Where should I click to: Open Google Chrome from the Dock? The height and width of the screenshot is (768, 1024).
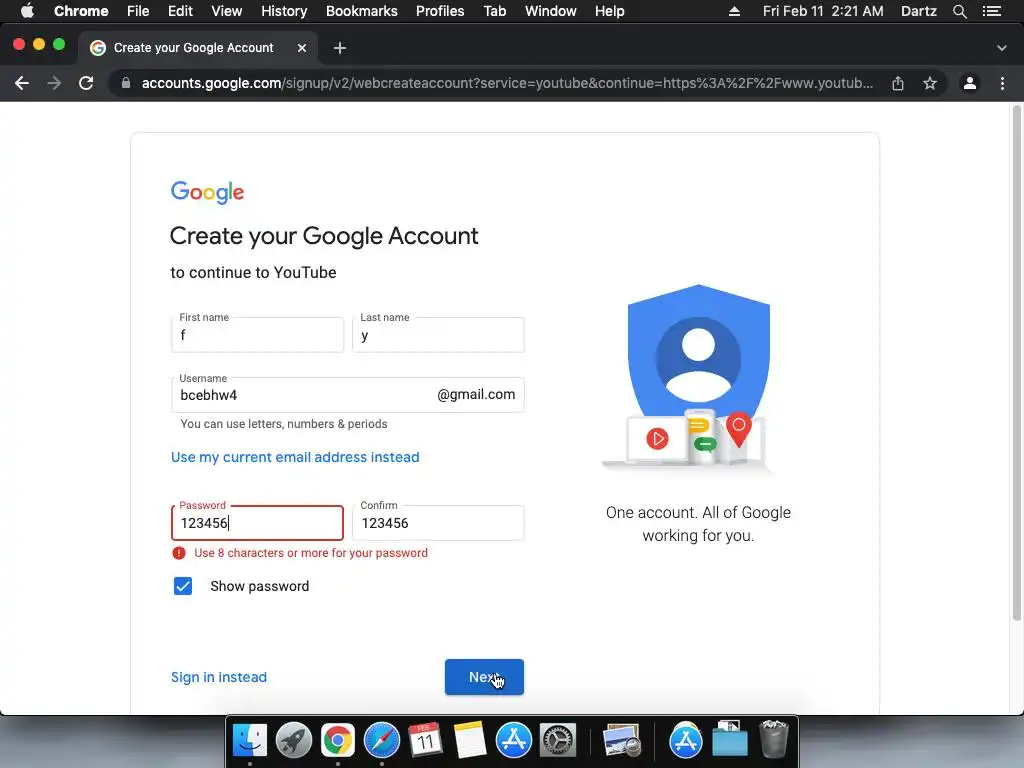(x=338, y=741)
